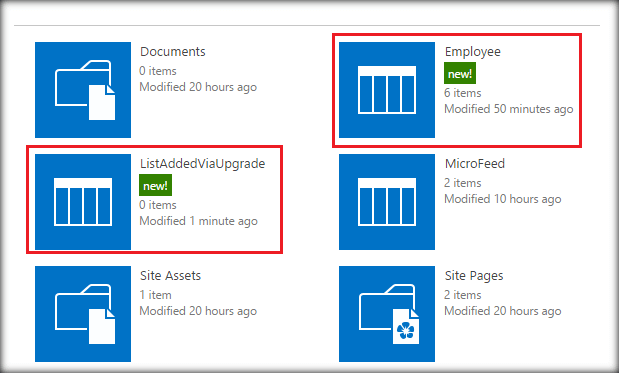Image resolution: width=619 pixels, height=373 pixels.
Task: Select 'Modified 1 minute ago' text
Action: (199, 221)
